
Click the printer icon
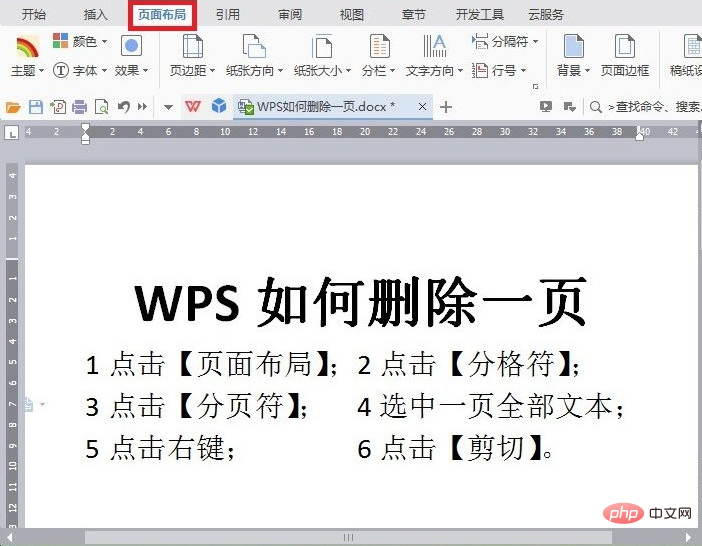[80, 107]
